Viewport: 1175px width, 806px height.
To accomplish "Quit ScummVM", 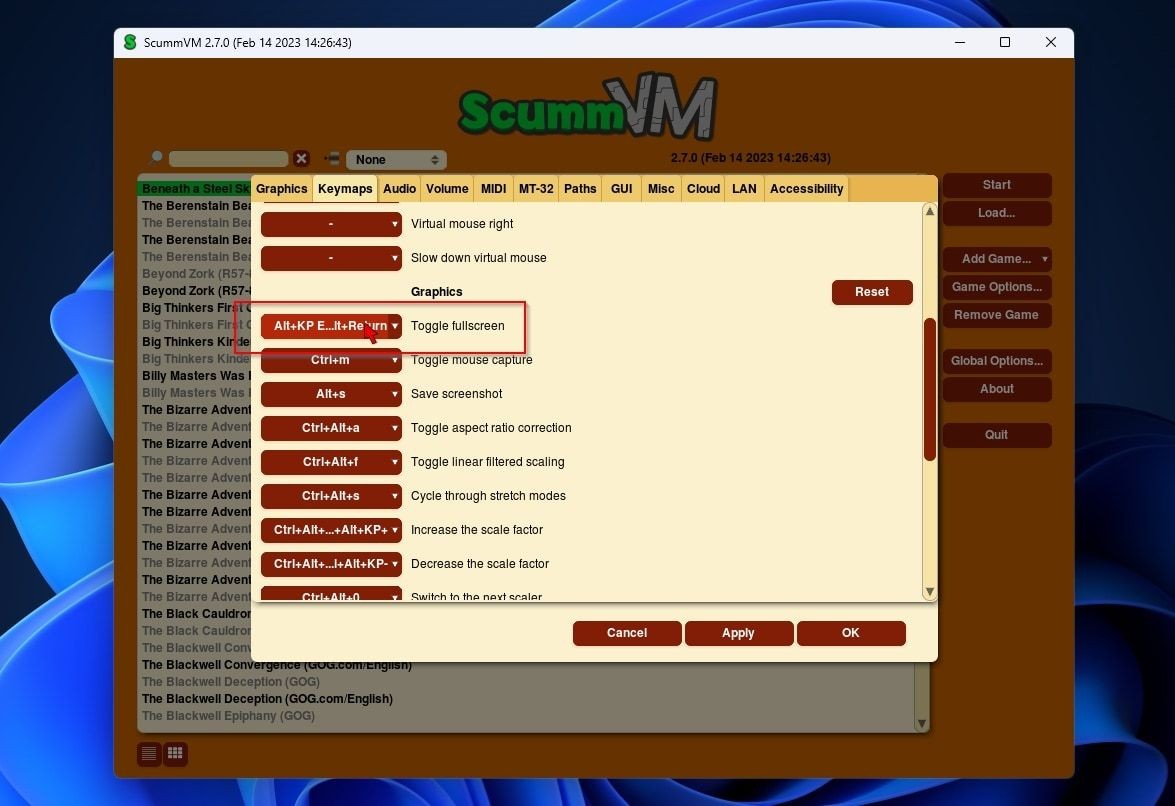I will pos(997,435).
